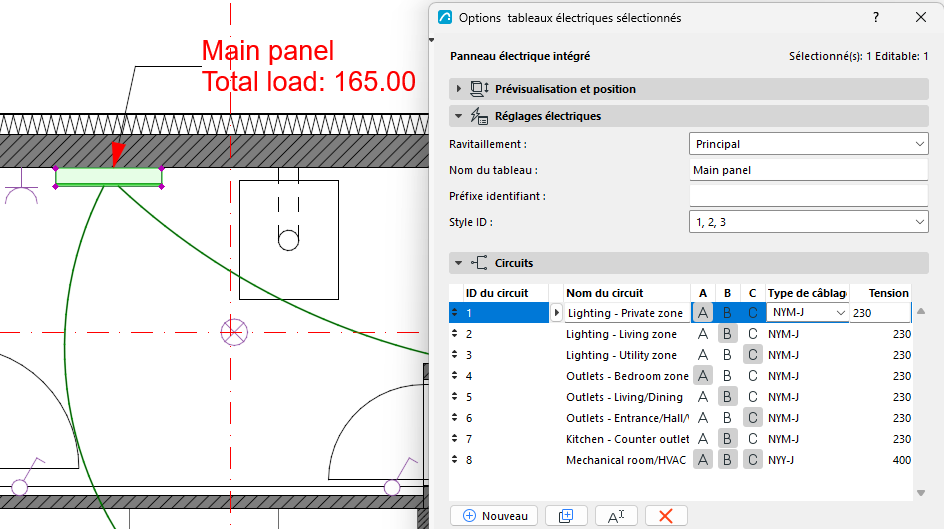The image size is (944, 529).
Task: Toggle phase A for Outlets - Bedroom zone
Action: pos(703,376)
